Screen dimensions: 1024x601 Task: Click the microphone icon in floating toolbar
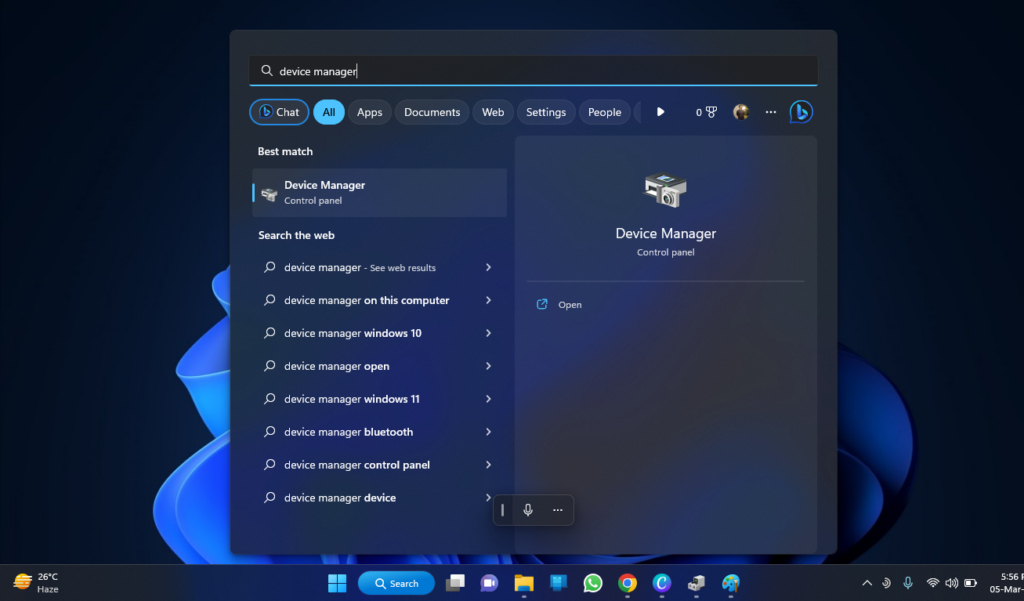pyautogui.click(x=528, y=510)
